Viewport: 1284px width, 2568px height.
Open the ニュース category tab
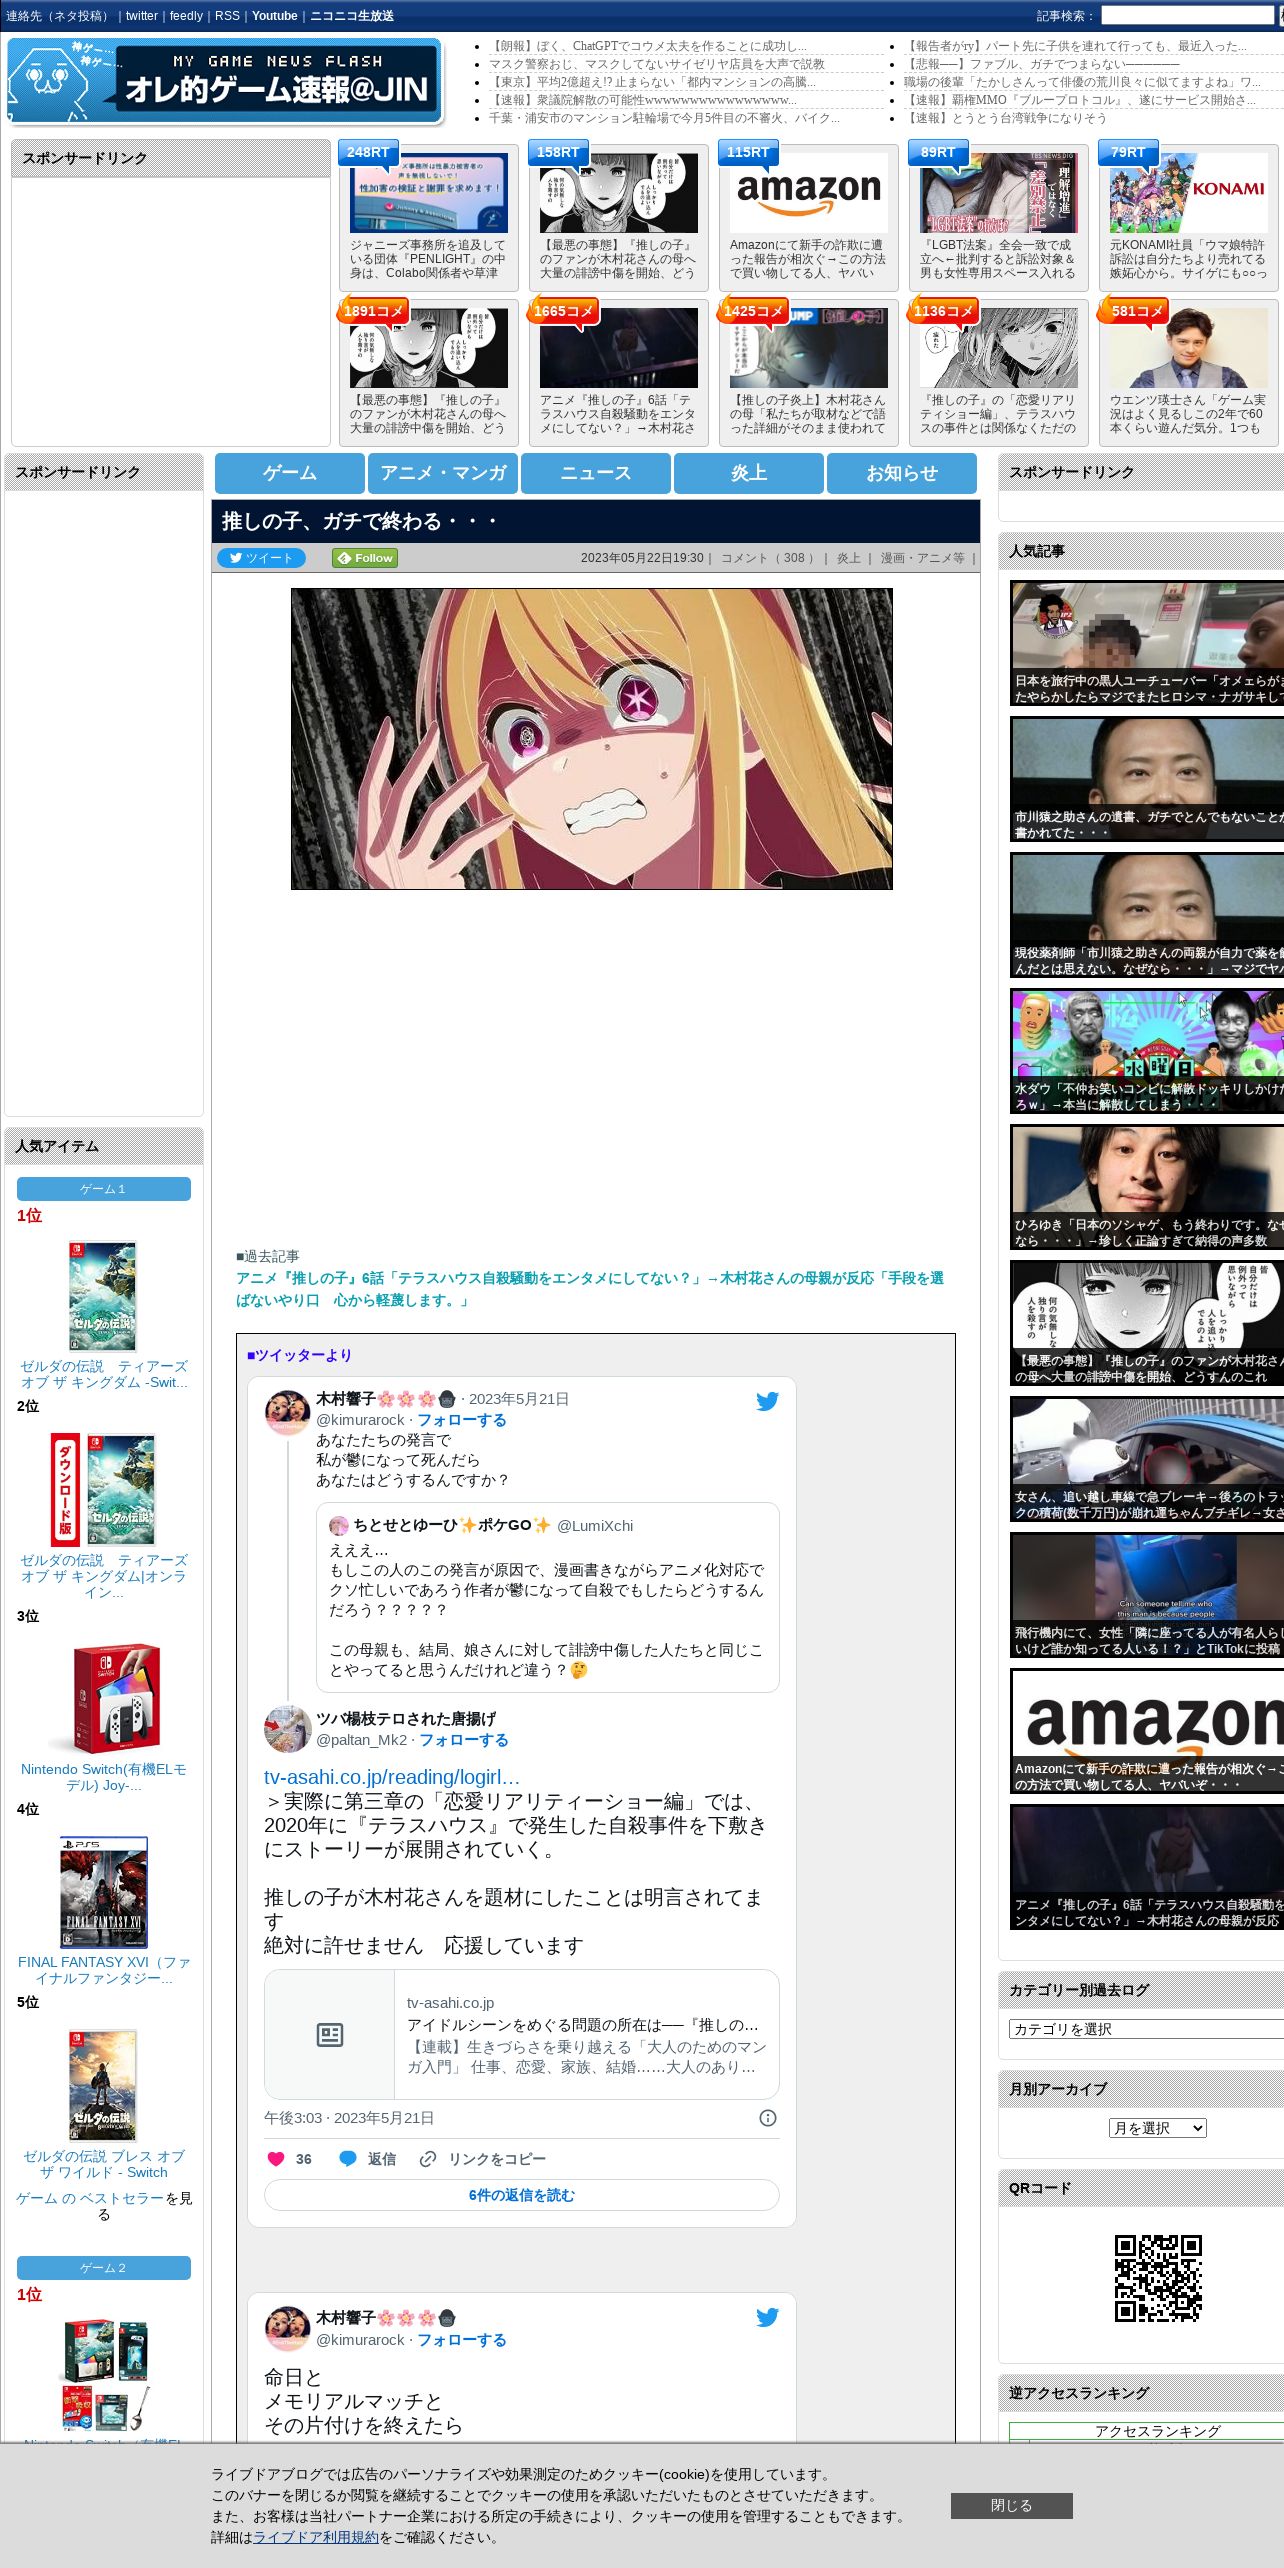596,473
